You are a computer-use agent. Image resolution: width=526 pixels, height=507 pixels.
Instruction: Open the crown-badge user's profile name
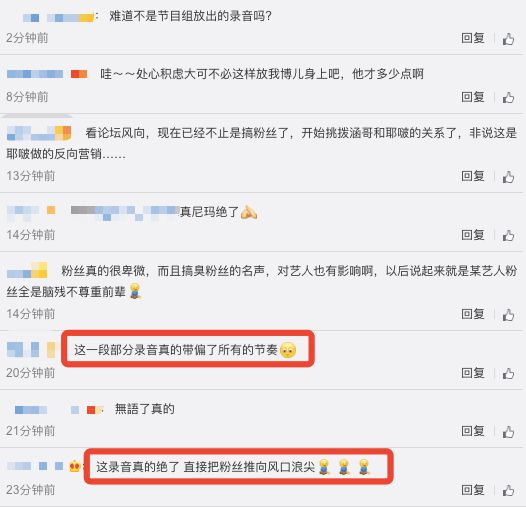(35, 466)
